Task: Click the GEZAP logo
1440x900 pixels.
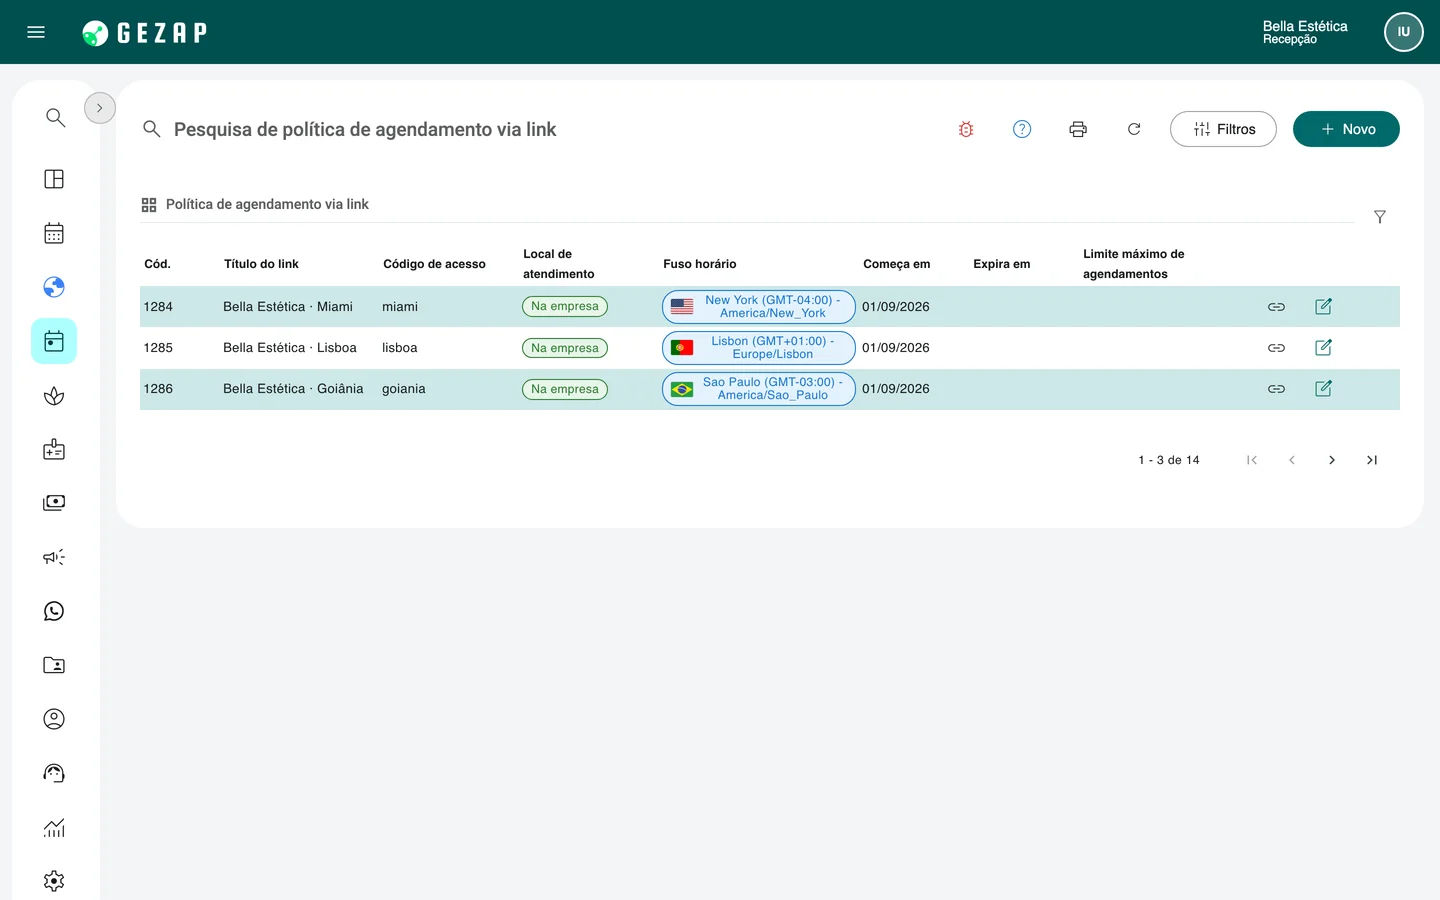Action: point(145,33)
